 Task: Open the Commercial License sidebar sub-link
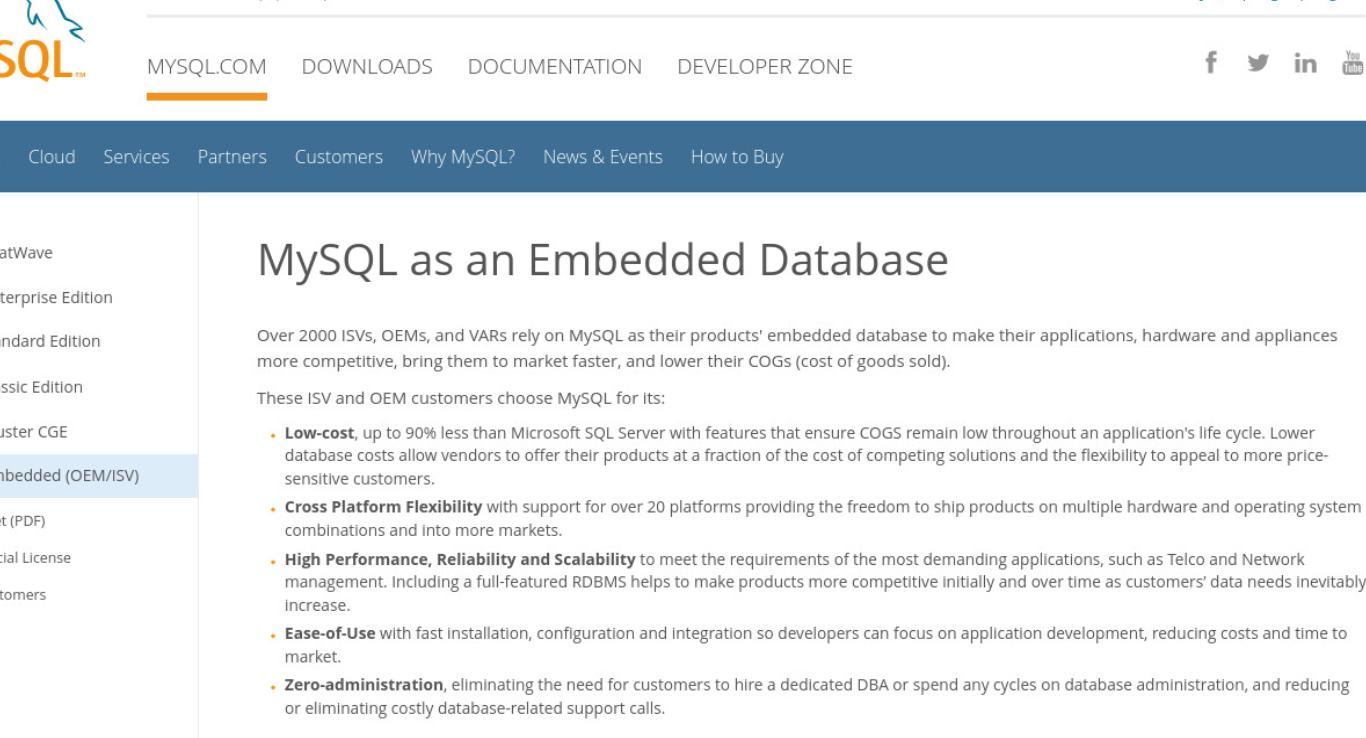(35, 557)
